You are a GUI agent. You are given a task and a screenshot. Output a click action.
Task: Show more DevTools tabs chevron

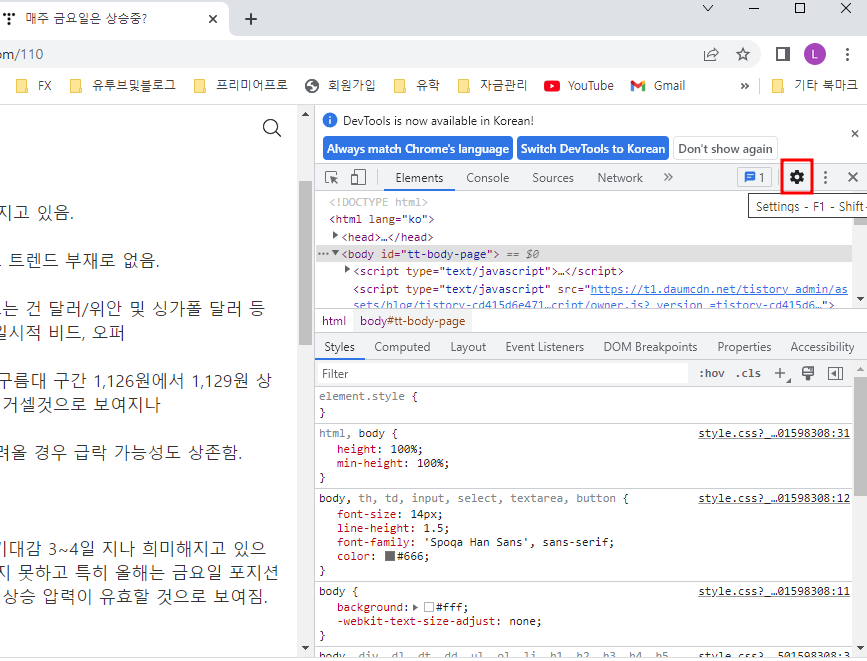click(668, 177)
